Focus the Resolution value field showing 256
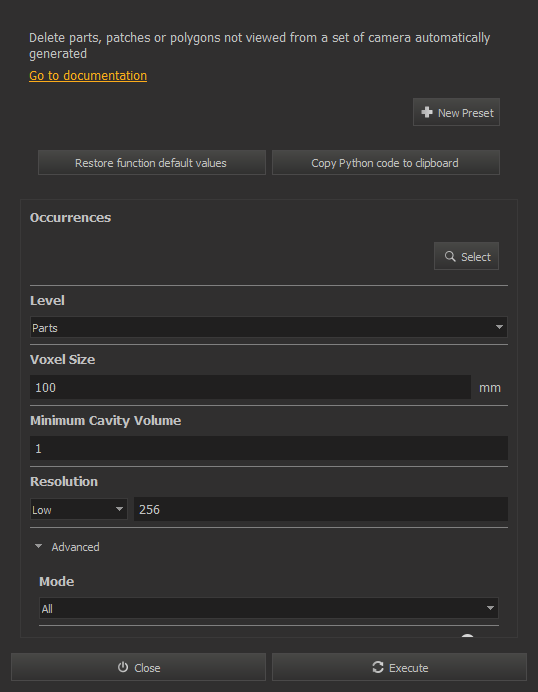Screen dimensions: 538x692 [321, 509]
